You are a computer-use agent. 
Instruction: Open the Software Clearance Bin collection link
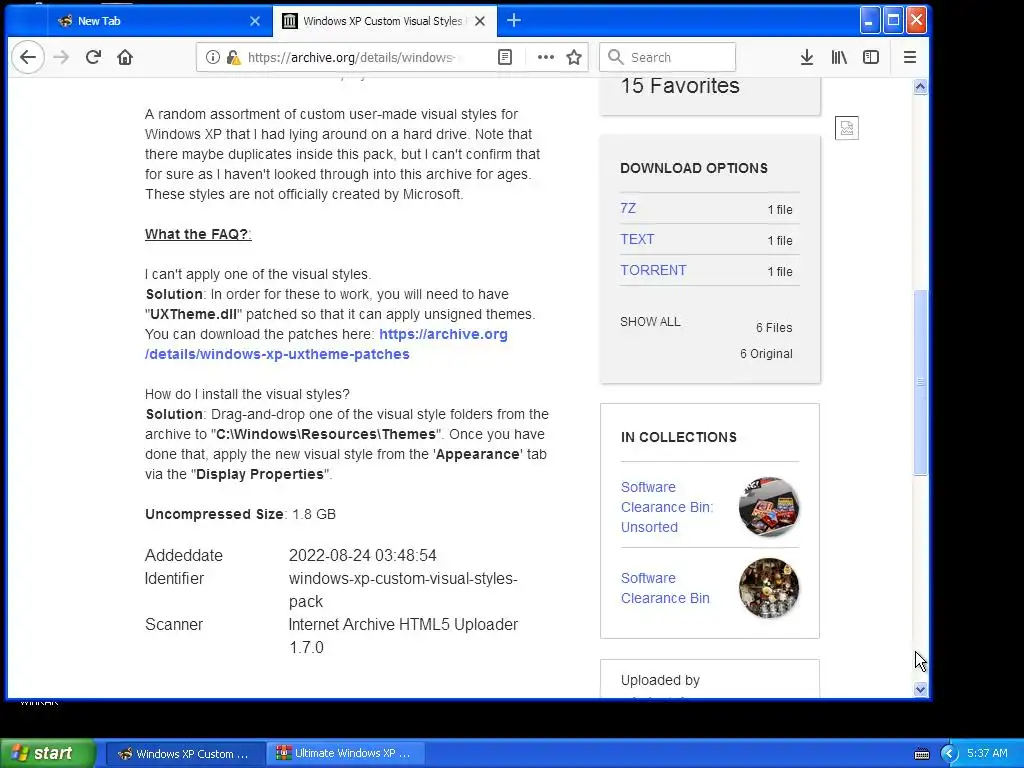(x=665, y=588)
